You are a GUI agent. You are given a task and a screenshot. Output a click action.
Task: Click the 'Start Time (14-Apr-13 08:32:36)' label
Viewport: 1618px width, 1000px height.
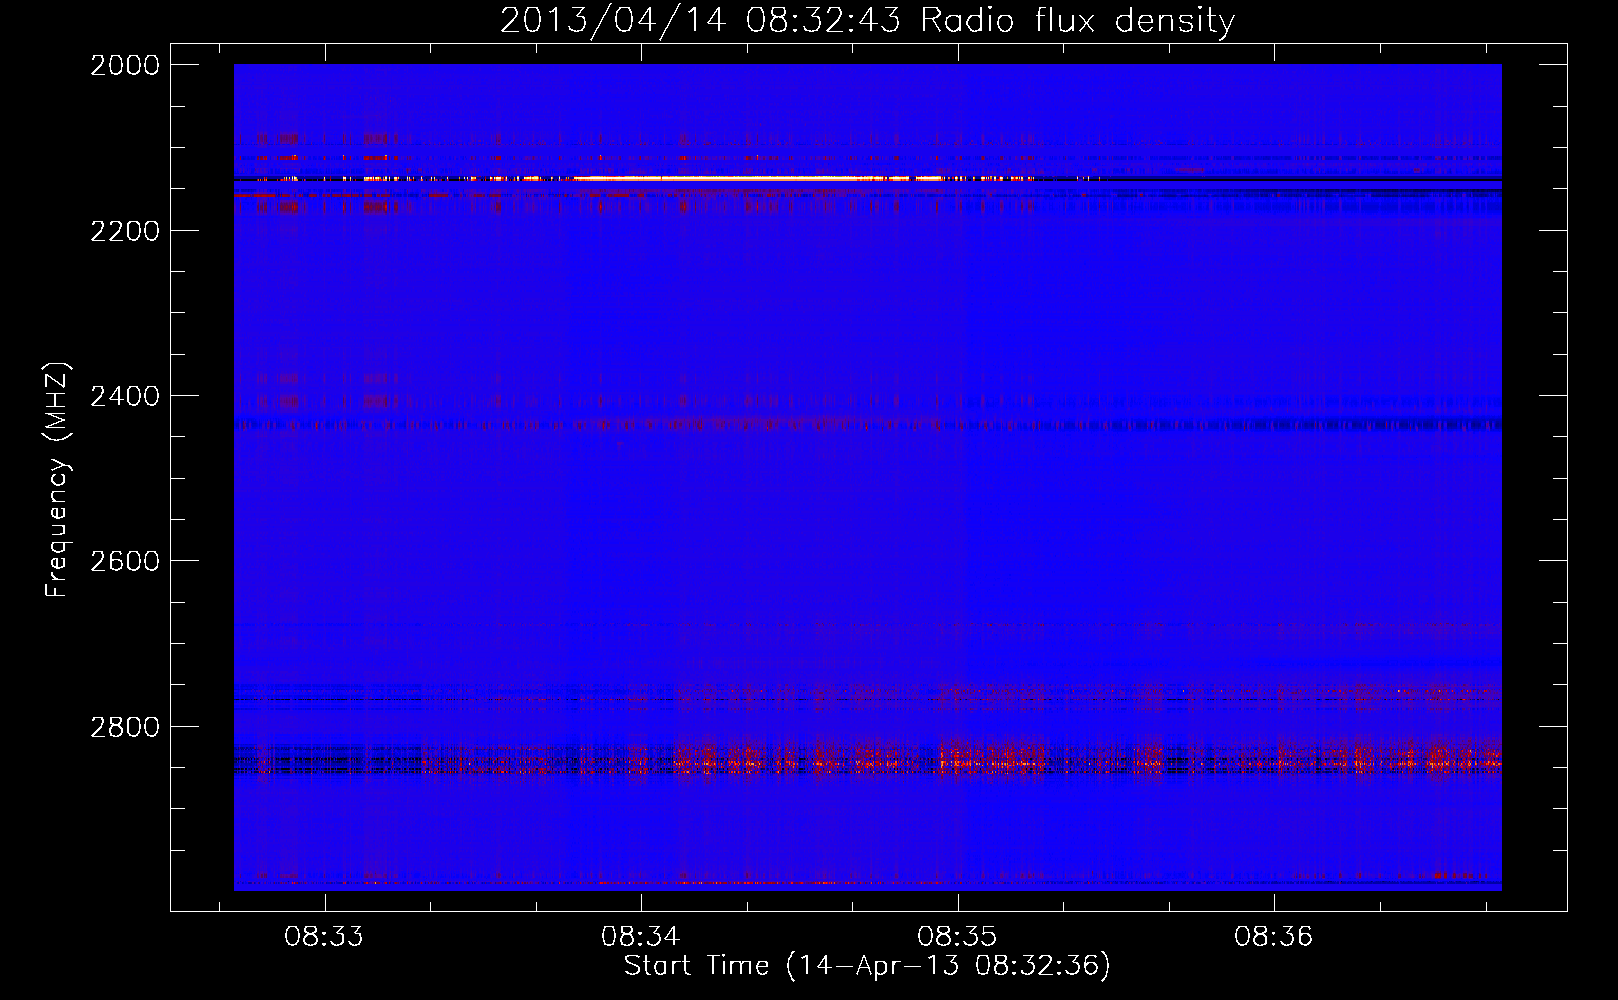(867, 966)
